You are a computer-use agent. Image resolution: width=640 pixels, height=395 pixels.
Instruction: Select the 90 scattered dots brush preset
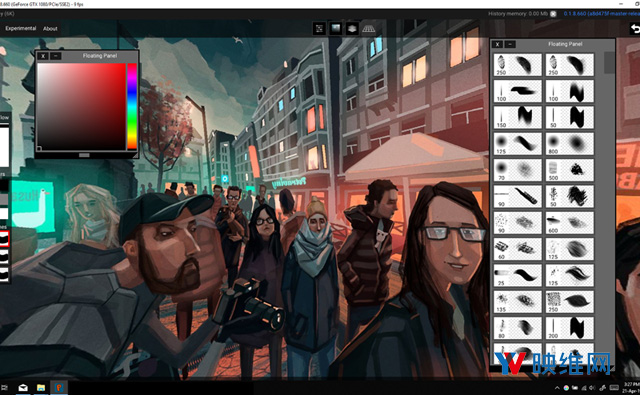click(518, 222)
